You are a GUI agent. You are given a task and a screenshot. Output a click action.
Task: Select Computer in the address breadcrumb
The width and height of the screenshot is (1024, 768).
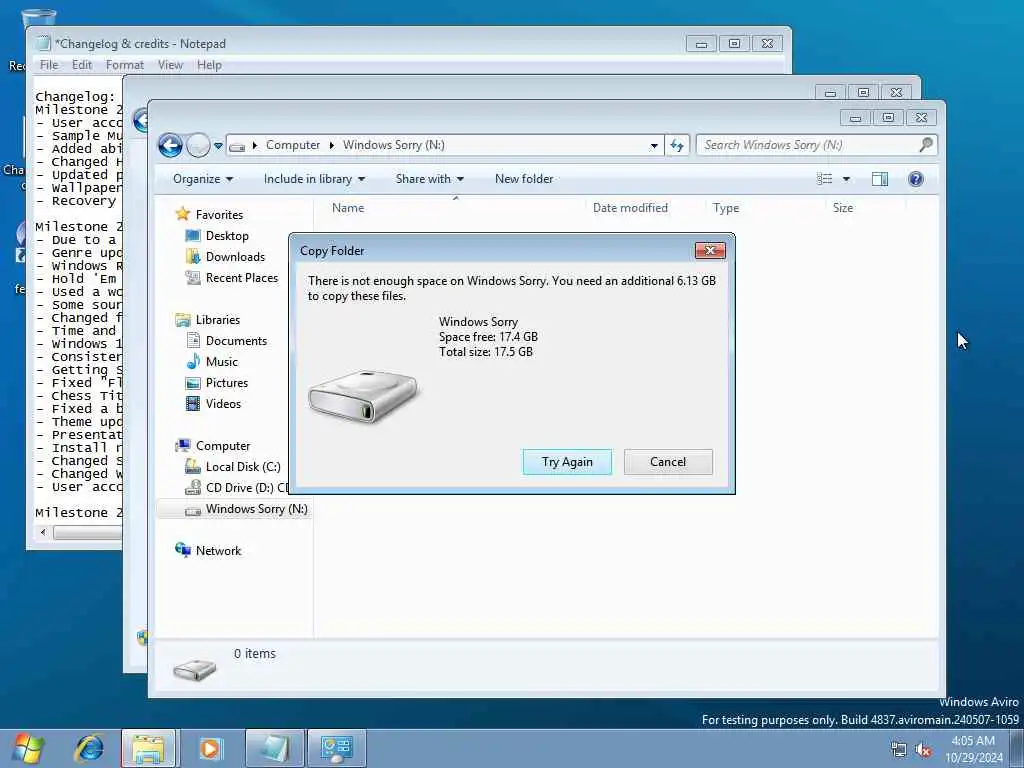tap(293, 145)
